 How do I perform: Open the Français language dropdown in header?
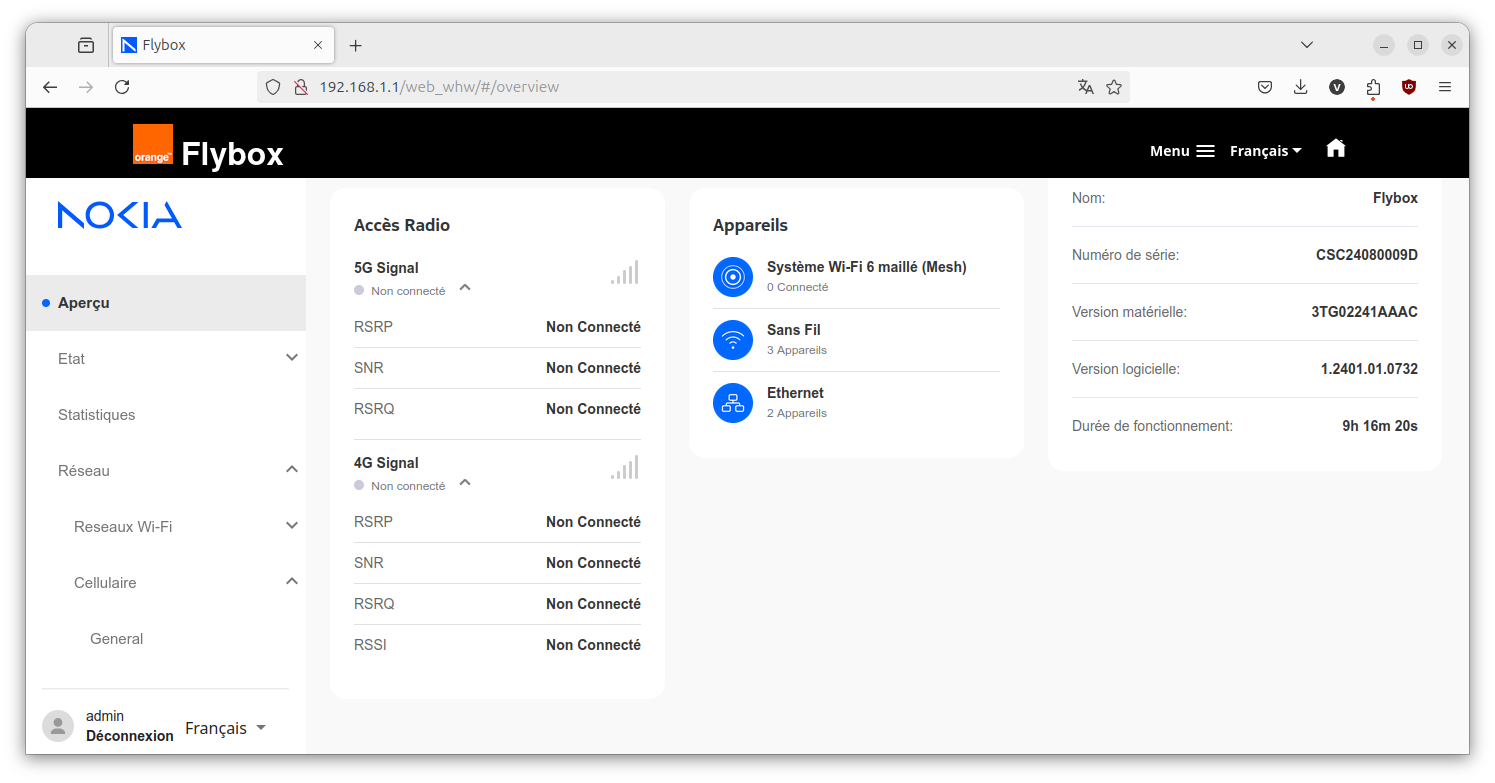(x=1266, y=151)
